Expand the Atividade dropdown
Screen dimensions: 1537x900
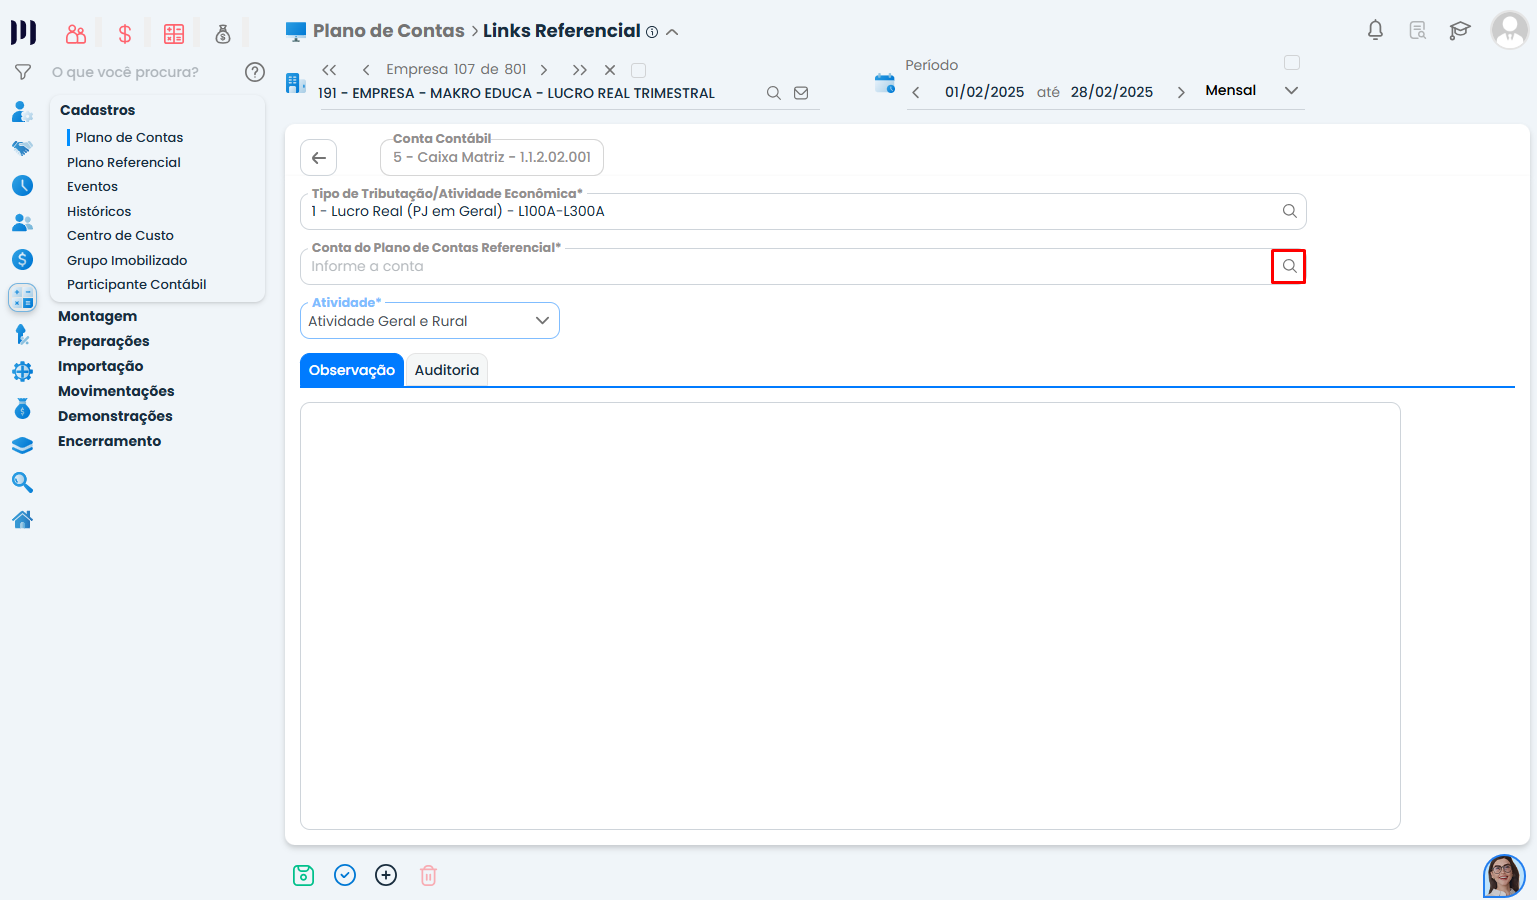[542, 321]
